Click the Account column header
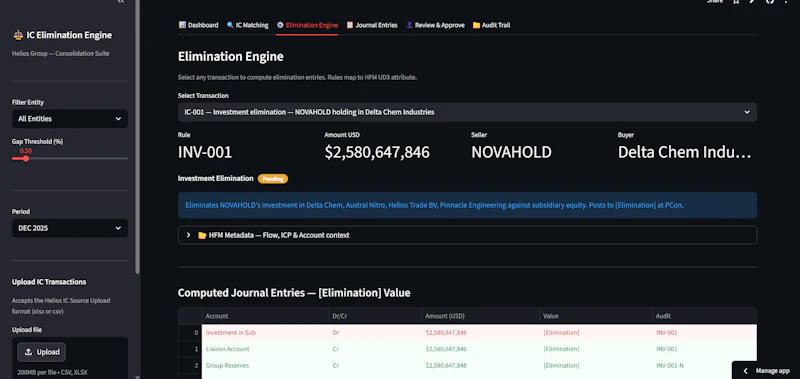This screenshot has height=379, width=800. click(x=265, y=316)
